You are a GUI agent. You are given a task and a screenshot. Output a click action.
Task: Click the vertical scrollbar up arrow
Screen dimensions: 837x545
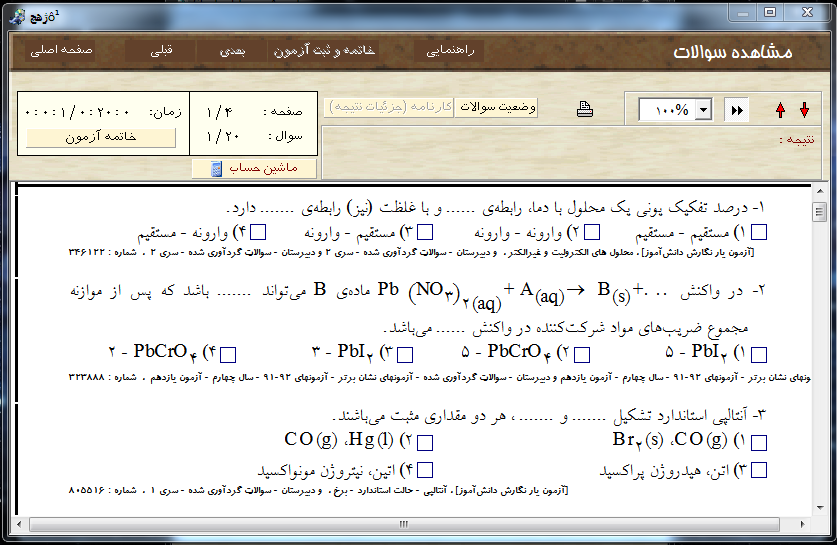click(x=820, y=191)
